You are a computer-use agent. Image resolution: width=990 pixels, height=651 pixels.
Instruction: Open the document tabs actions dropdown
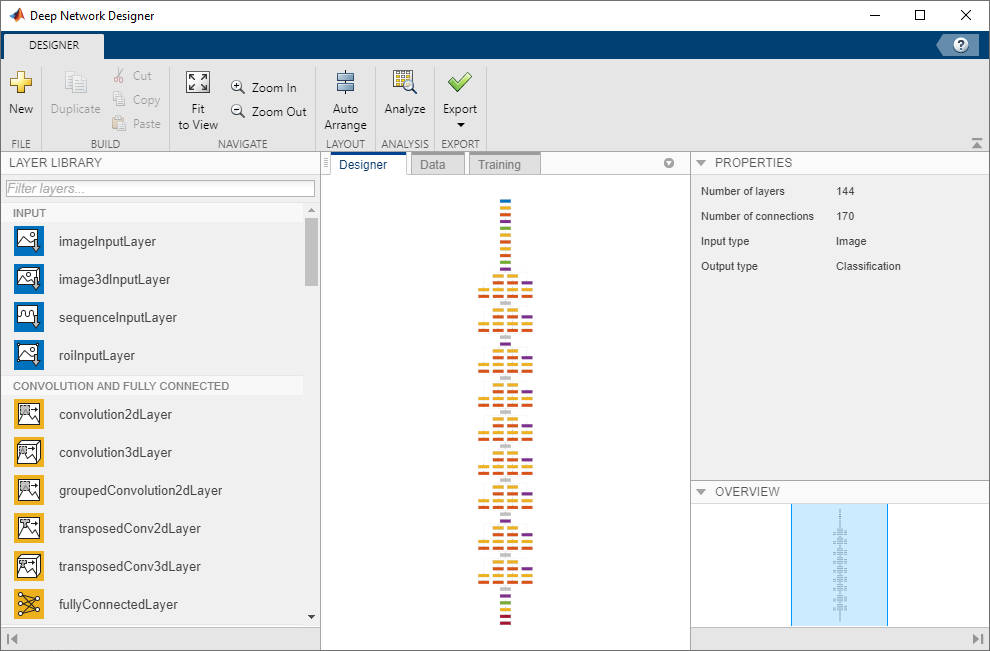(x=669, y=164)
